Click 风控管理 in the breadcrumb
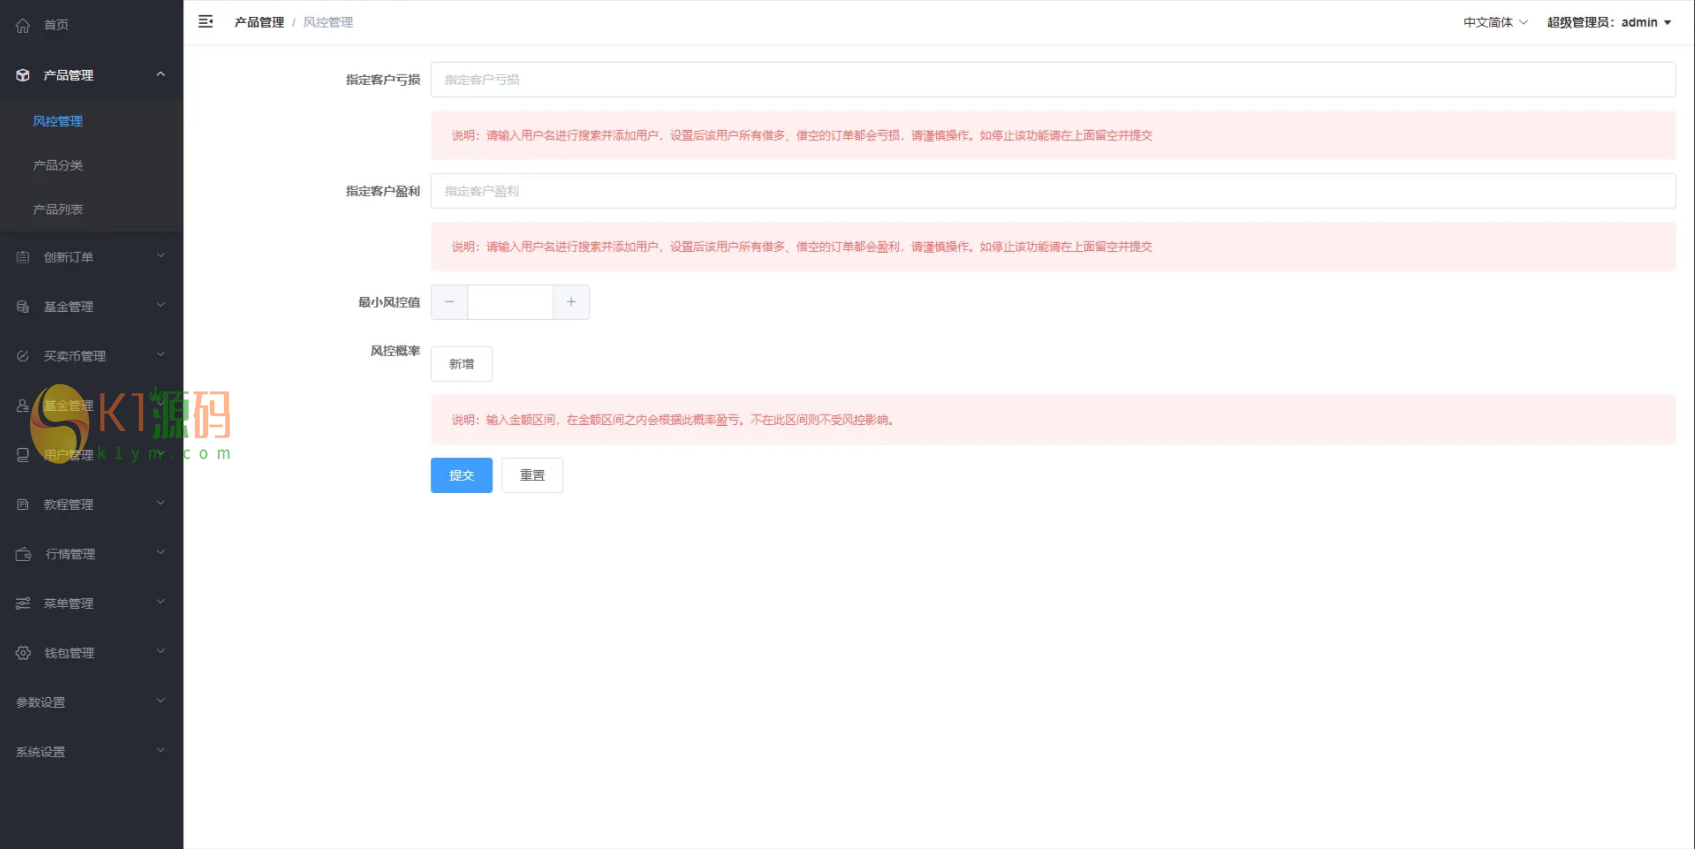 (328, 22)
